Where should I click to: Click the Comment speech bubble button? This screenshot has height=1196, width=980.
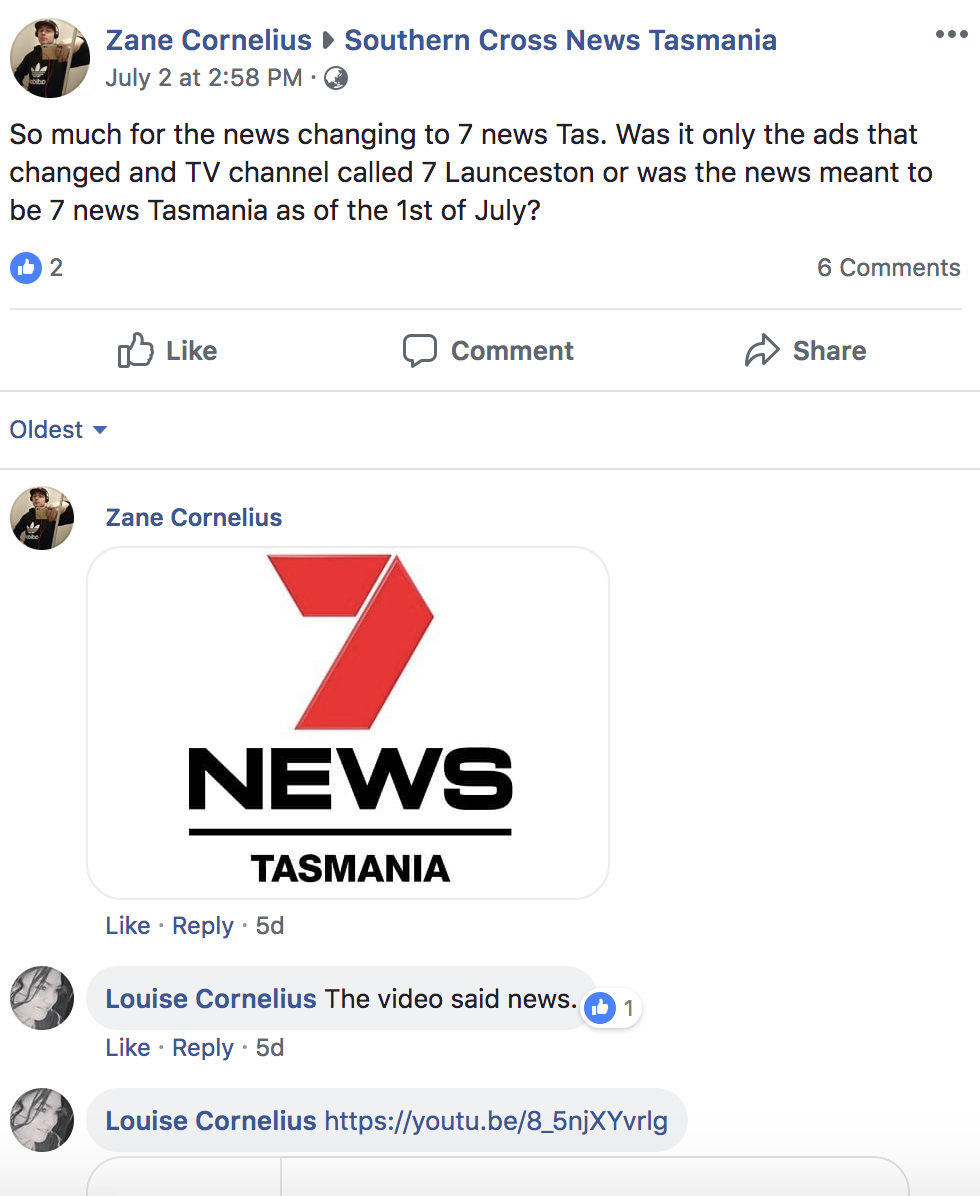tap(488, 351)
